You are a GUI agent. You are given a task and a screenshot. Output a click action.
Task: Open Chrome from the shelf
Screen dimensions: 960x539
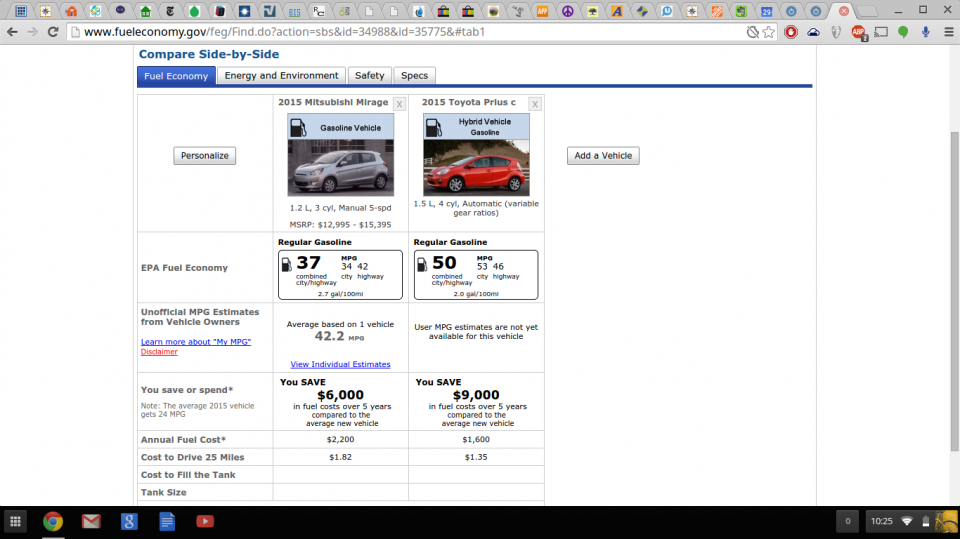(x=53, y=521)
